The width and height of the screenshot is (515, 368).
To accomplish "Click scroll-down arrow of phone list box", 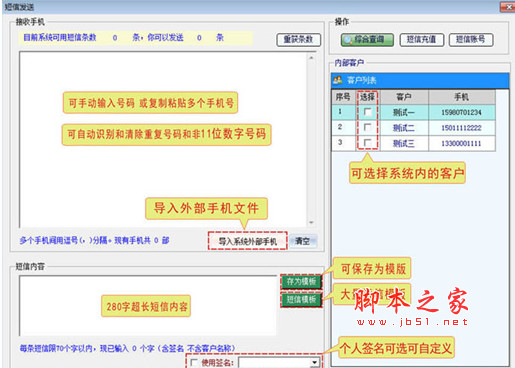I will tap(311, 222).
